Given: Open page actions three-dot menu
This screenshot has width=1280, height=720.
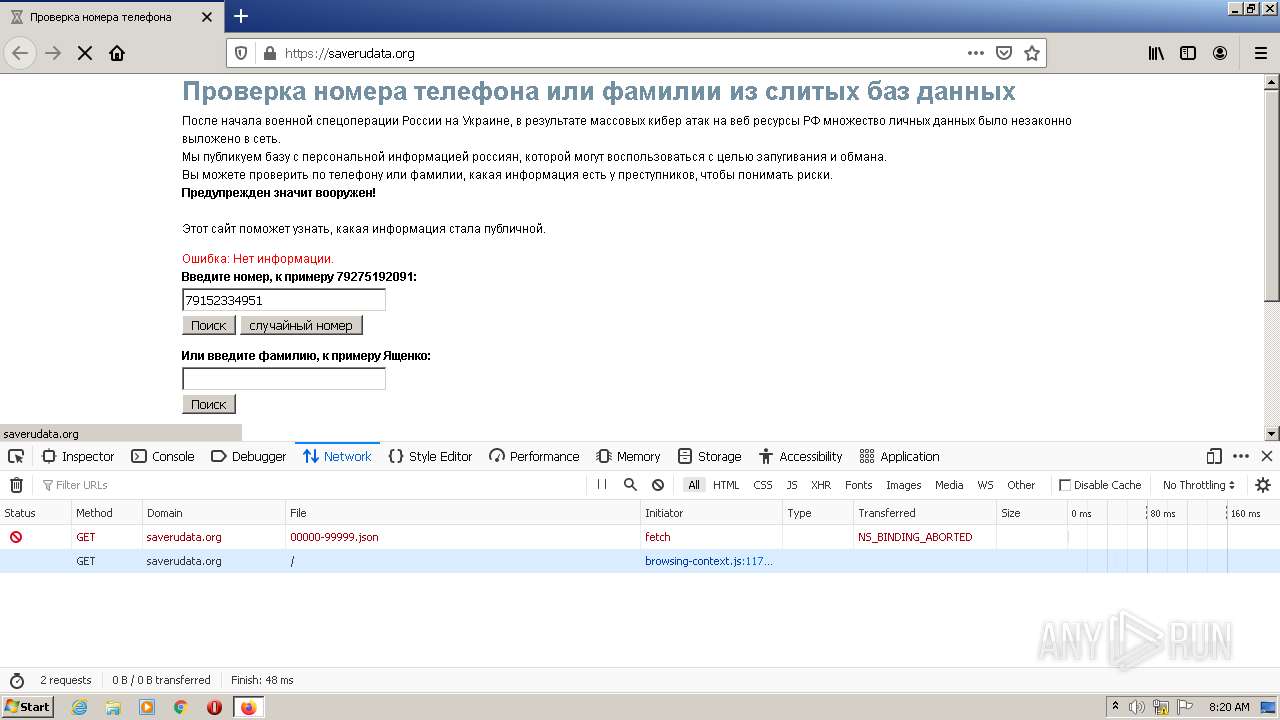Looking at the screenshot, I should 975,53.
